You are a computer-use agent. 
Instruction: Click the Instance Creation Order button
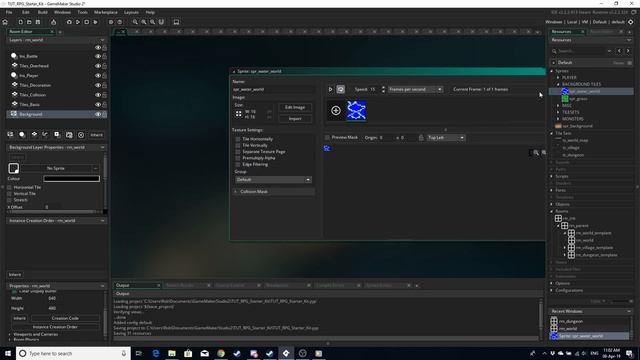(55, 327)
